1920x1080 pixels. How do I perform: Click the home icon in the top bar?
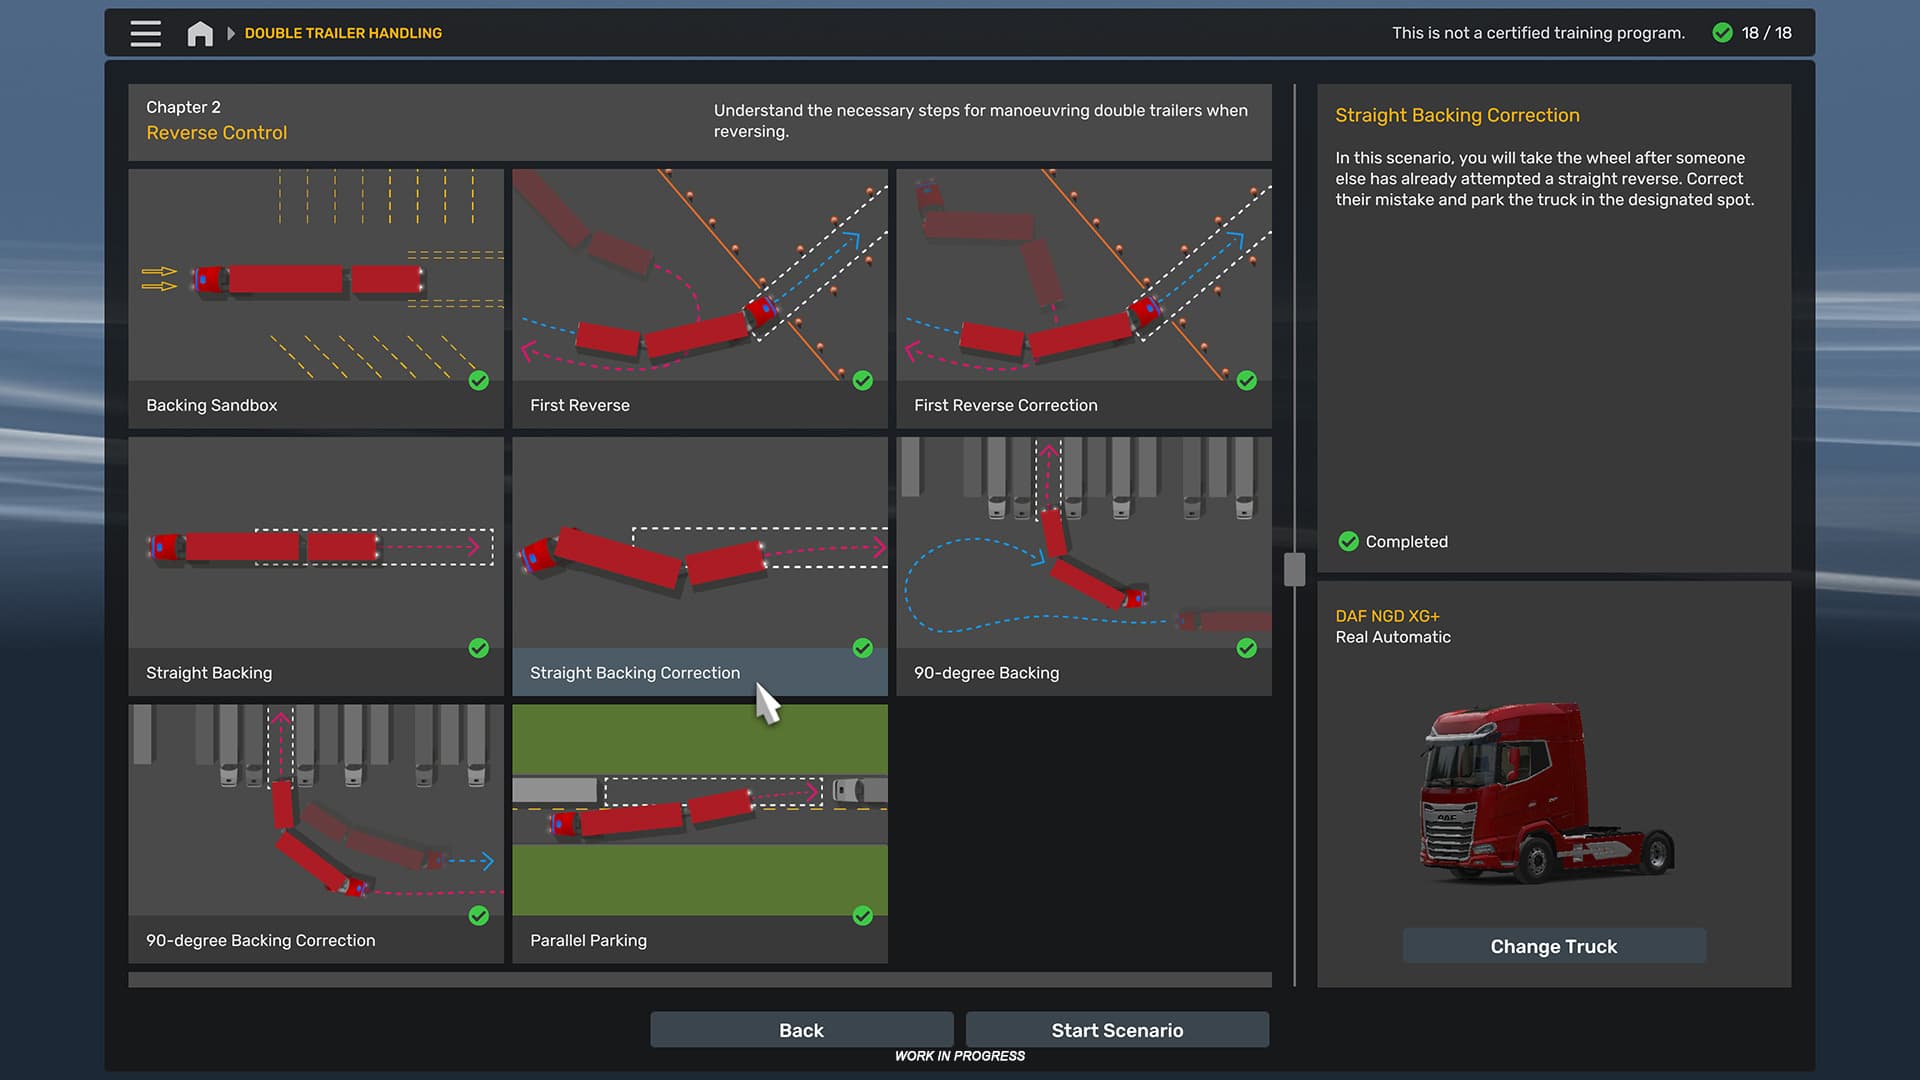(199, 32)
